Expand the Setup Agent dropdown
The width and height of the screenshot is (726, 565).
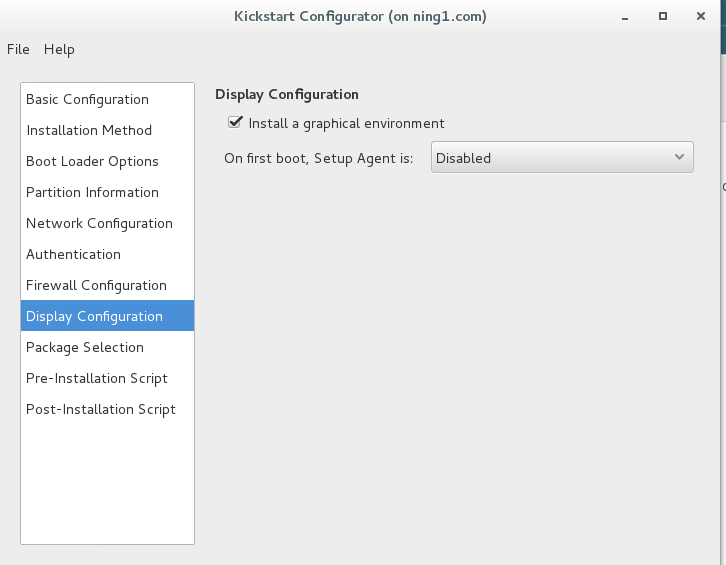pyautogui.click(x=561, y=157)
